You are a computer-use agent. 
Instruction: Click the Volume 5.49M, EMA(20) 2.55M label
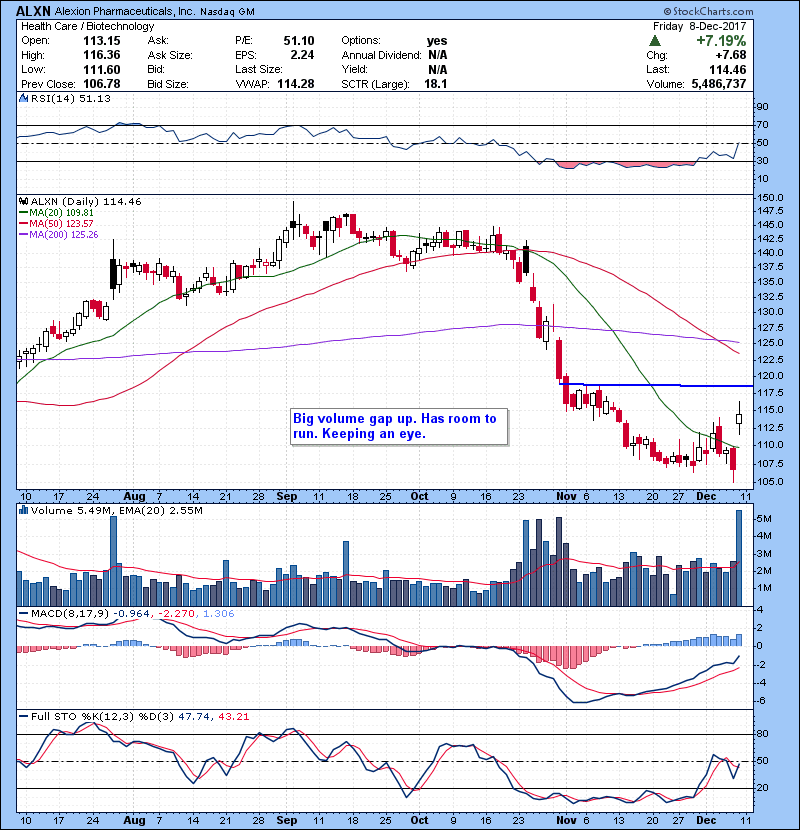point(116,511)
